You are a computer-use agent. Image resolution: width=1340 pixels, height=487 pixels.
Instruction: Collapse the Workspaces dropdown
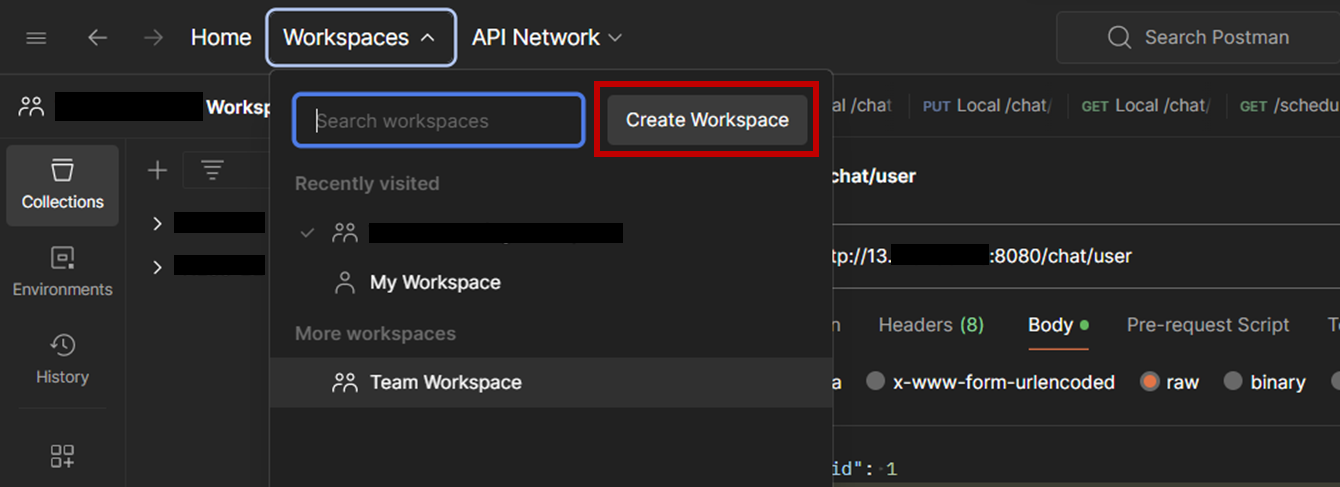361,38
